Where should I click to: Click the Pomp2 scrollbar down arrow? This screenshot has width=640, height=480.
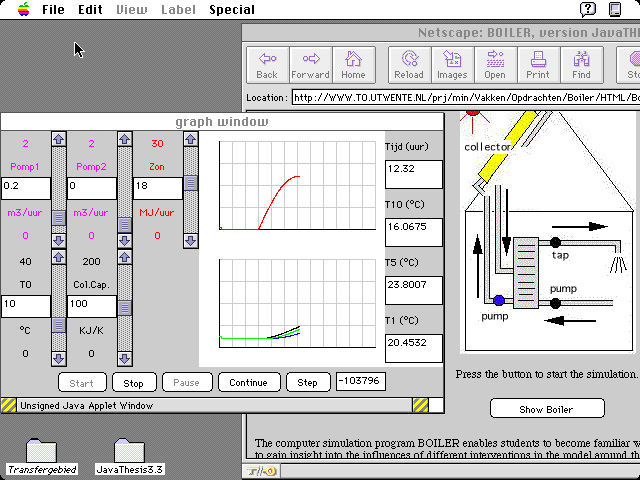(124, 240)
